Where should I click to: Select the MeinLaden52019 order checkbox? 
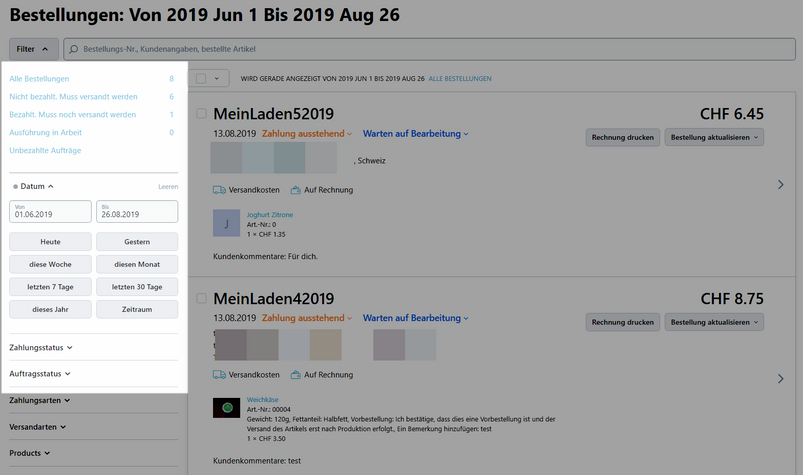[x=202, y=114]
